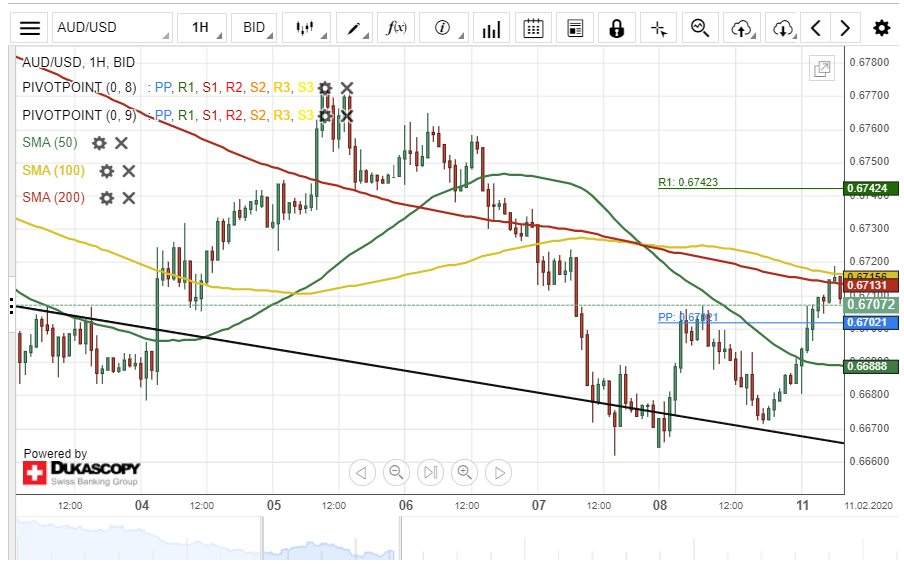Image resolution: width=904 pixels, height=568 pixels.
Task: Click the 0.67424 green price tag
Action: click(x=871, y=188)
